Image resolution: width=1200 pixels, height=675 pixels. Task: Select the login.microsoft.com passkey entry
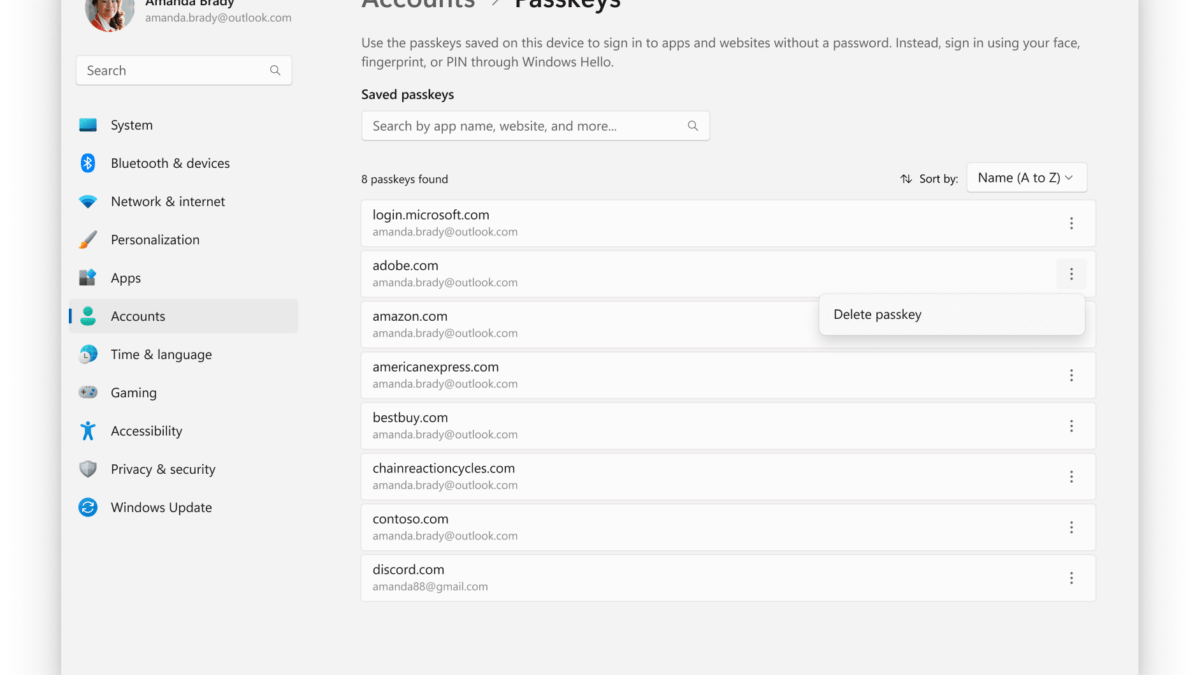[728, 224]
